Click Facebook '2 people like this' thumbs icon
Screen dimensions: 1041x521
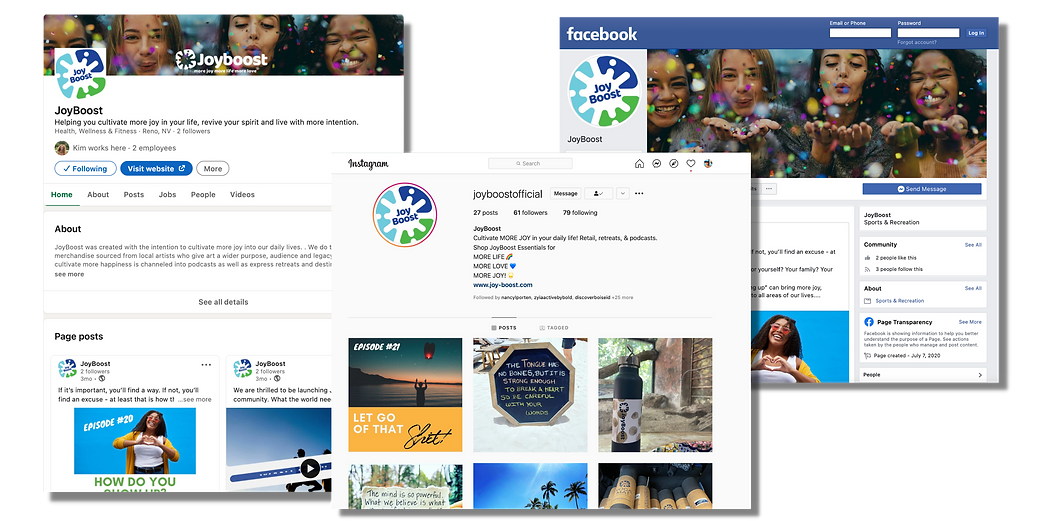pyautogui.click(x=867, y=258)
